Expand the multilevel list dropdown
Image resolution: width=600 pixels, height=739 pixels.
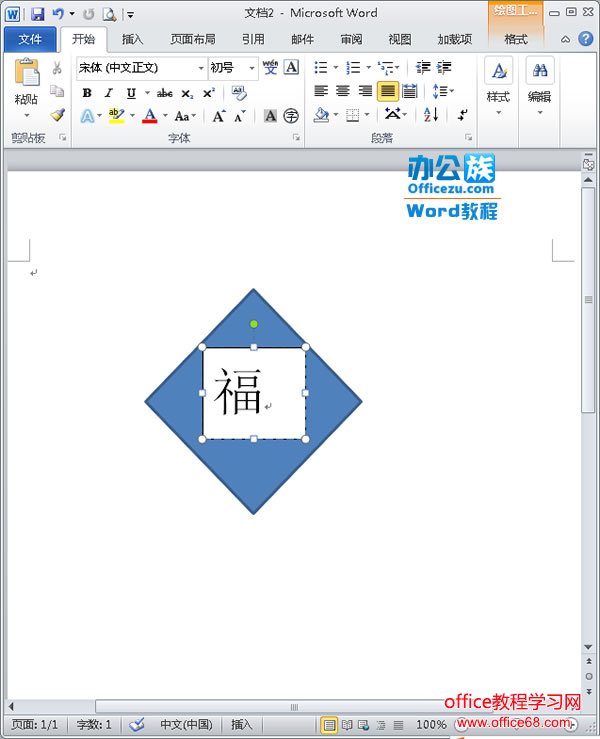[x=397, y=67]
